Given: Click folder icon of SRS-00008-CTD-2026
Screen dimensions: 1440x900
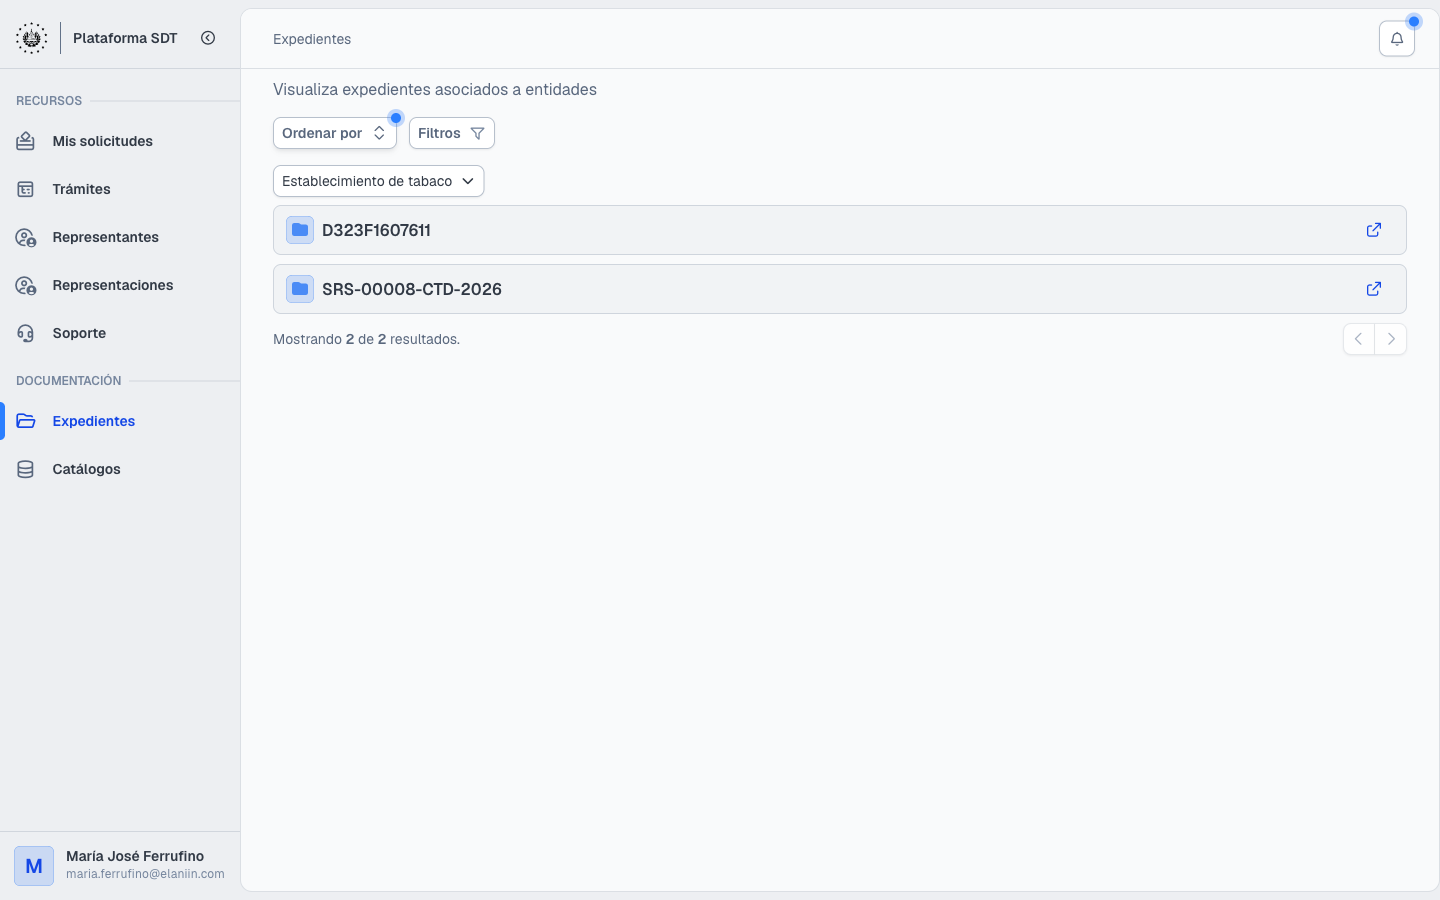Looking at the screenshot, I should [300, 289].
